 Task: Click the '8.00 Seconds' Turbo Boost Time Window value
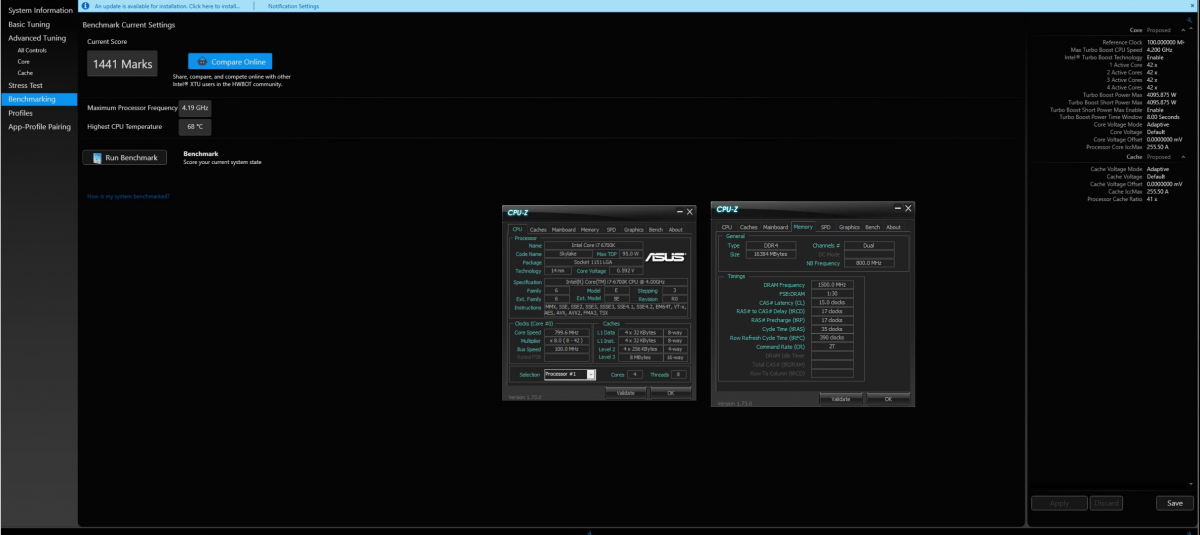pyautogui.click(x=1163, y=117)
